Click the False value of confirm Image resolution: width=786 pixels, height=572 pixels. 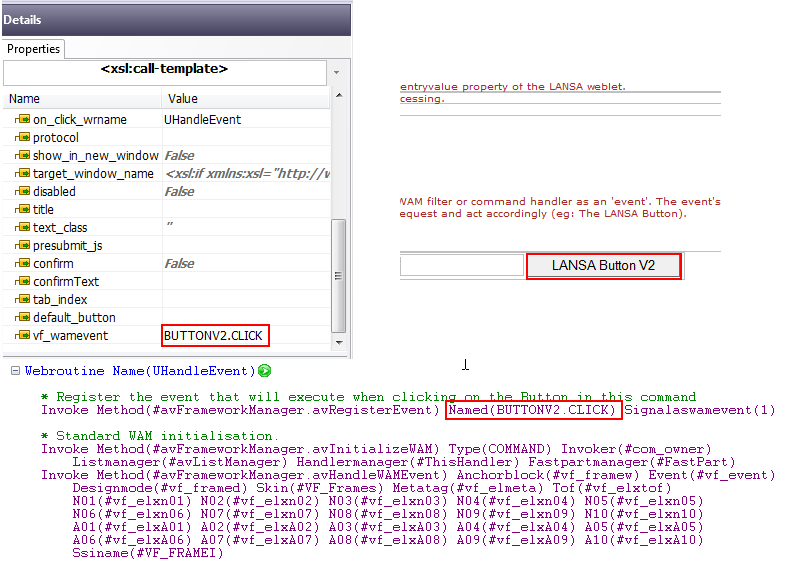tap(179, 263)
